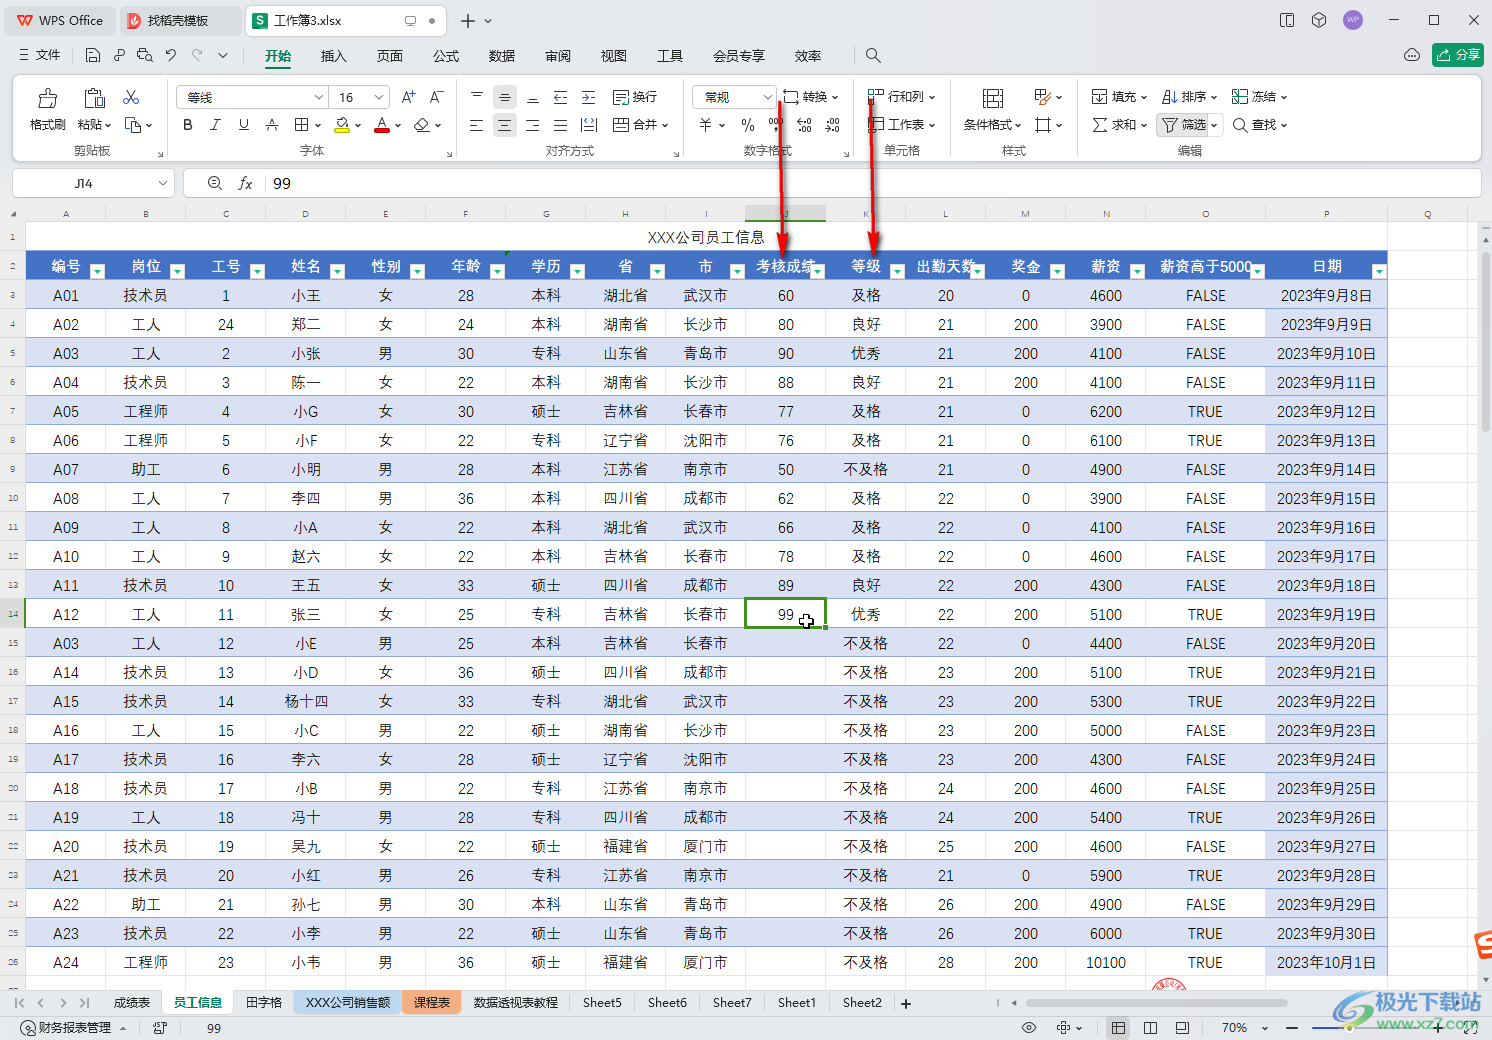Open the 找稻壳模板 tab
The height and width of the screenshot is (1040, 1492).
(x=179, y=20)
